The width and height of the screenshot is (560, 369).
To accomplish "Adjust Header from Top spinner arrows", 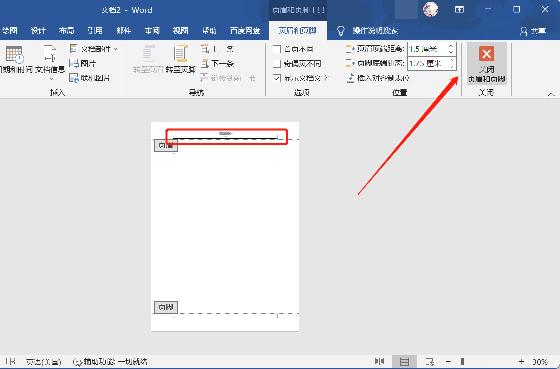I will point(451,49).
